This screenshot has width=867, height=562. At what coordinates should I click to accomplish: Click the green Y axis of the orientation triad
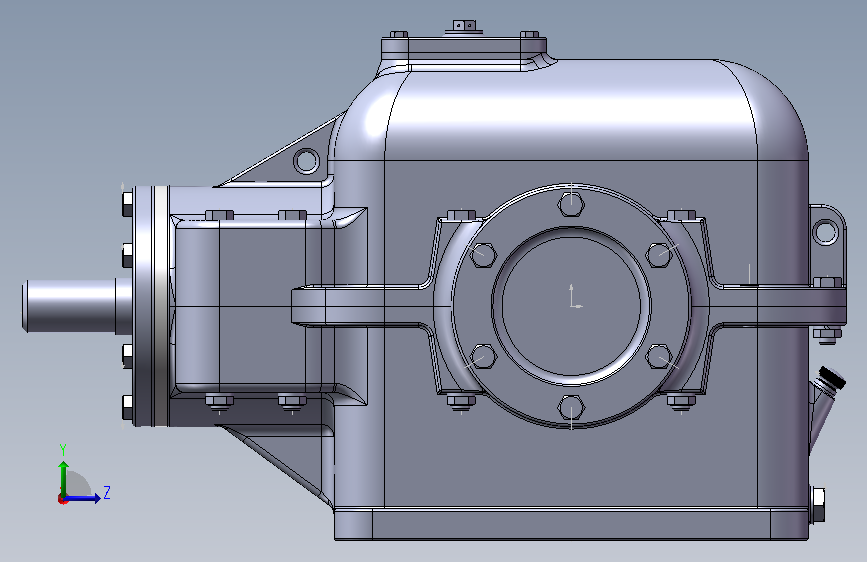(64, 479)
